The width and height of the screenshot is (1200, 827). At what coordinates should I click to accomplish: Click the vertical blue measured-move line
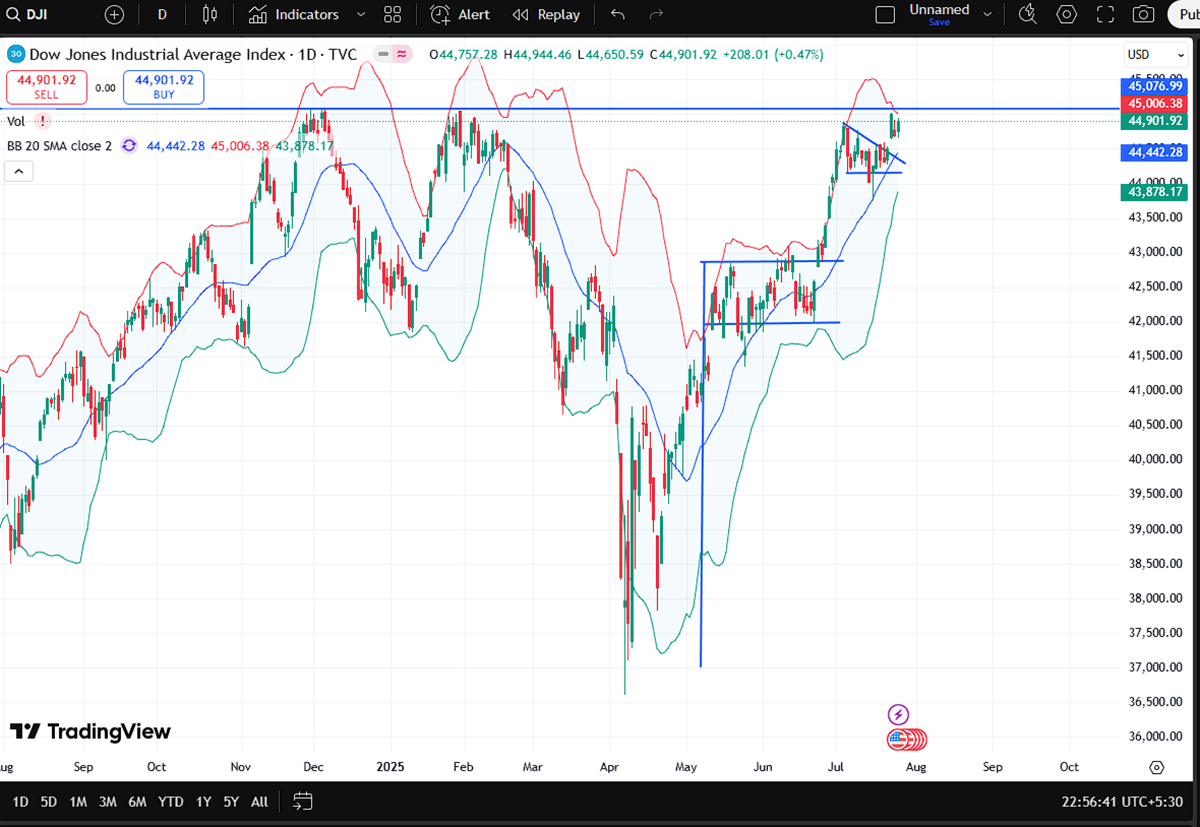pyautogui.click(x=702, y=465)
